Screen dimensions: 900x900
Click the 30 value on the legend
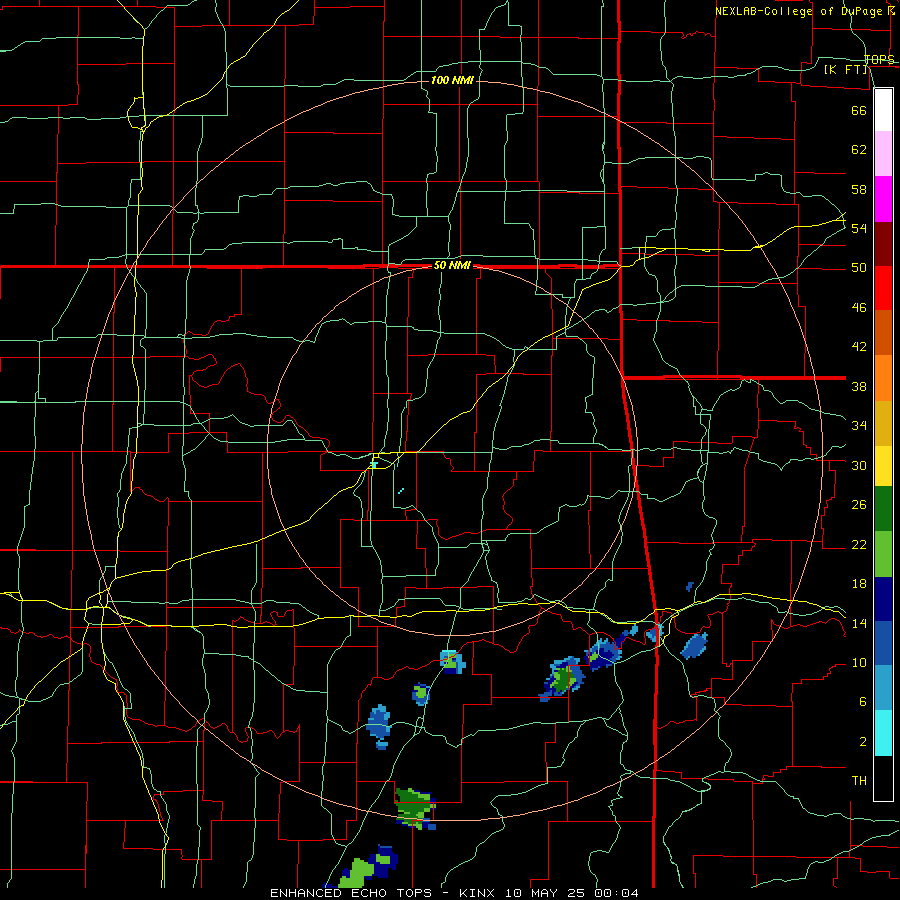pyautogui.click(x=859, y=465)
